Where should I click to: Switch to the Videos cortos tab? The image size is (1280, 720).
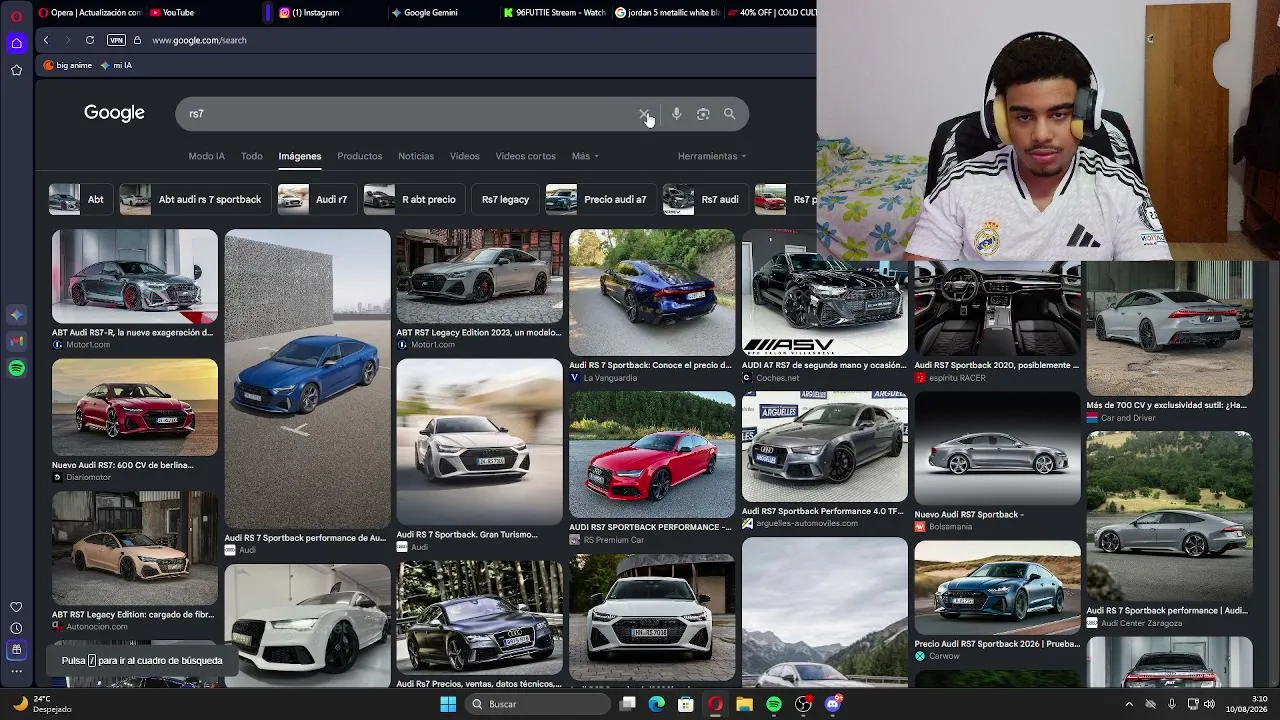(526, 156)
